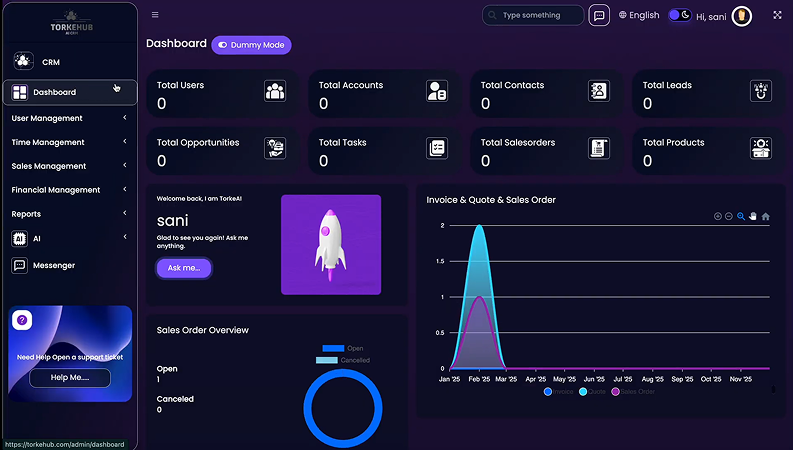Click the Feb '25 axis label
The width and height of the screenshot is (793, 450).
(479, 379)
